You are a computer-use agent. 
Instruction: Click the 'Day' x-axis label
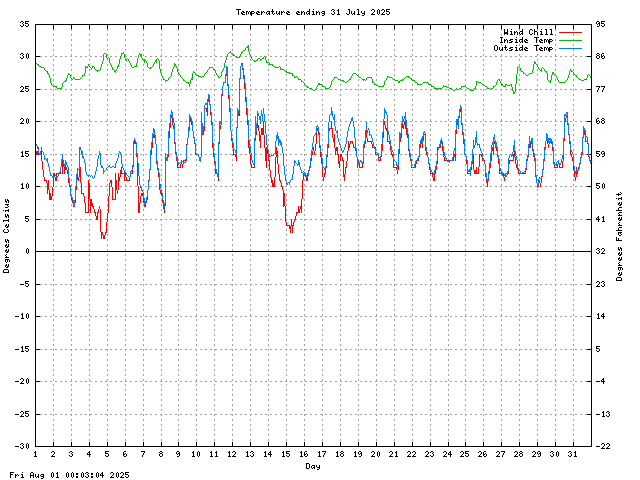(x=313, y=466)
